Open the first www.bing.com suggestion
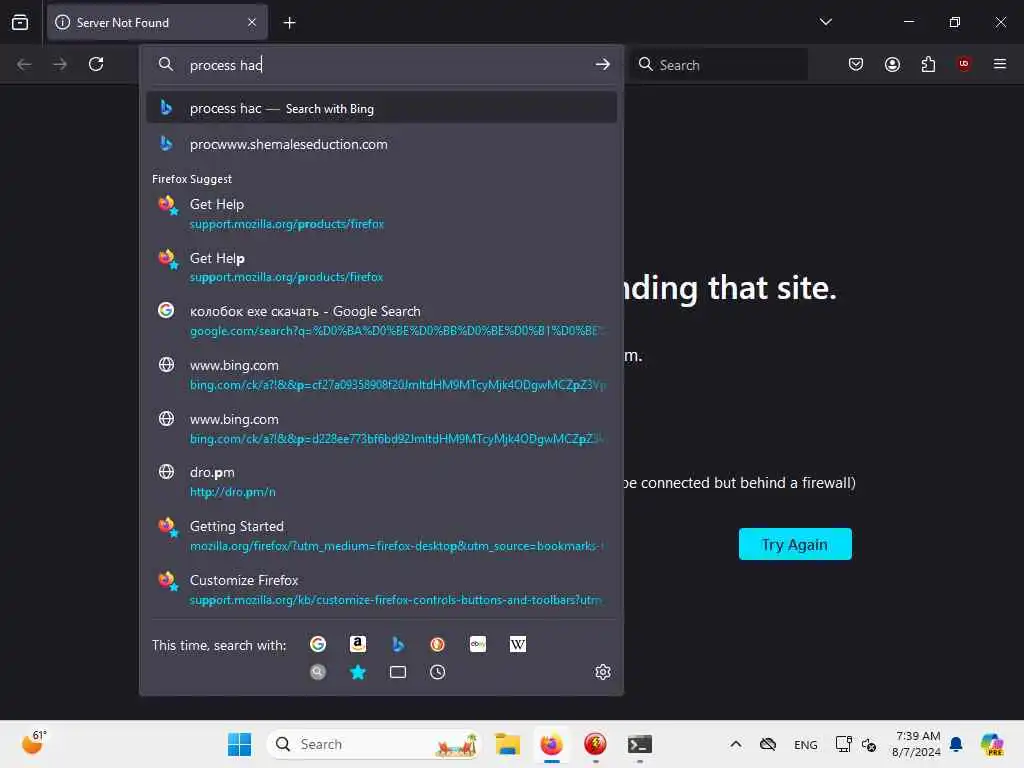 (381, 375)
